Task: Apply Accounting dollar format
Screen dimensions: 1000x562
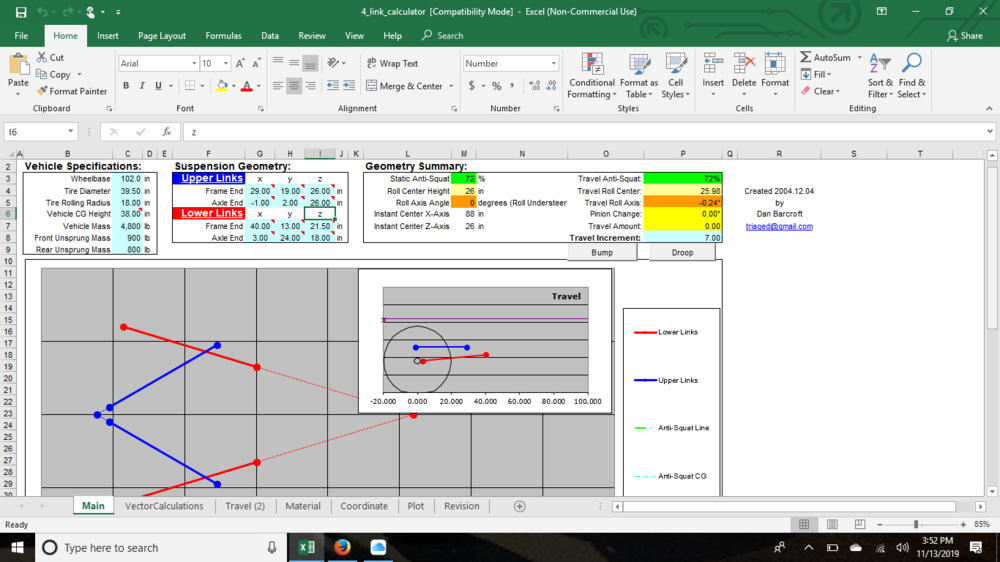Action: [x=472, y=85]
